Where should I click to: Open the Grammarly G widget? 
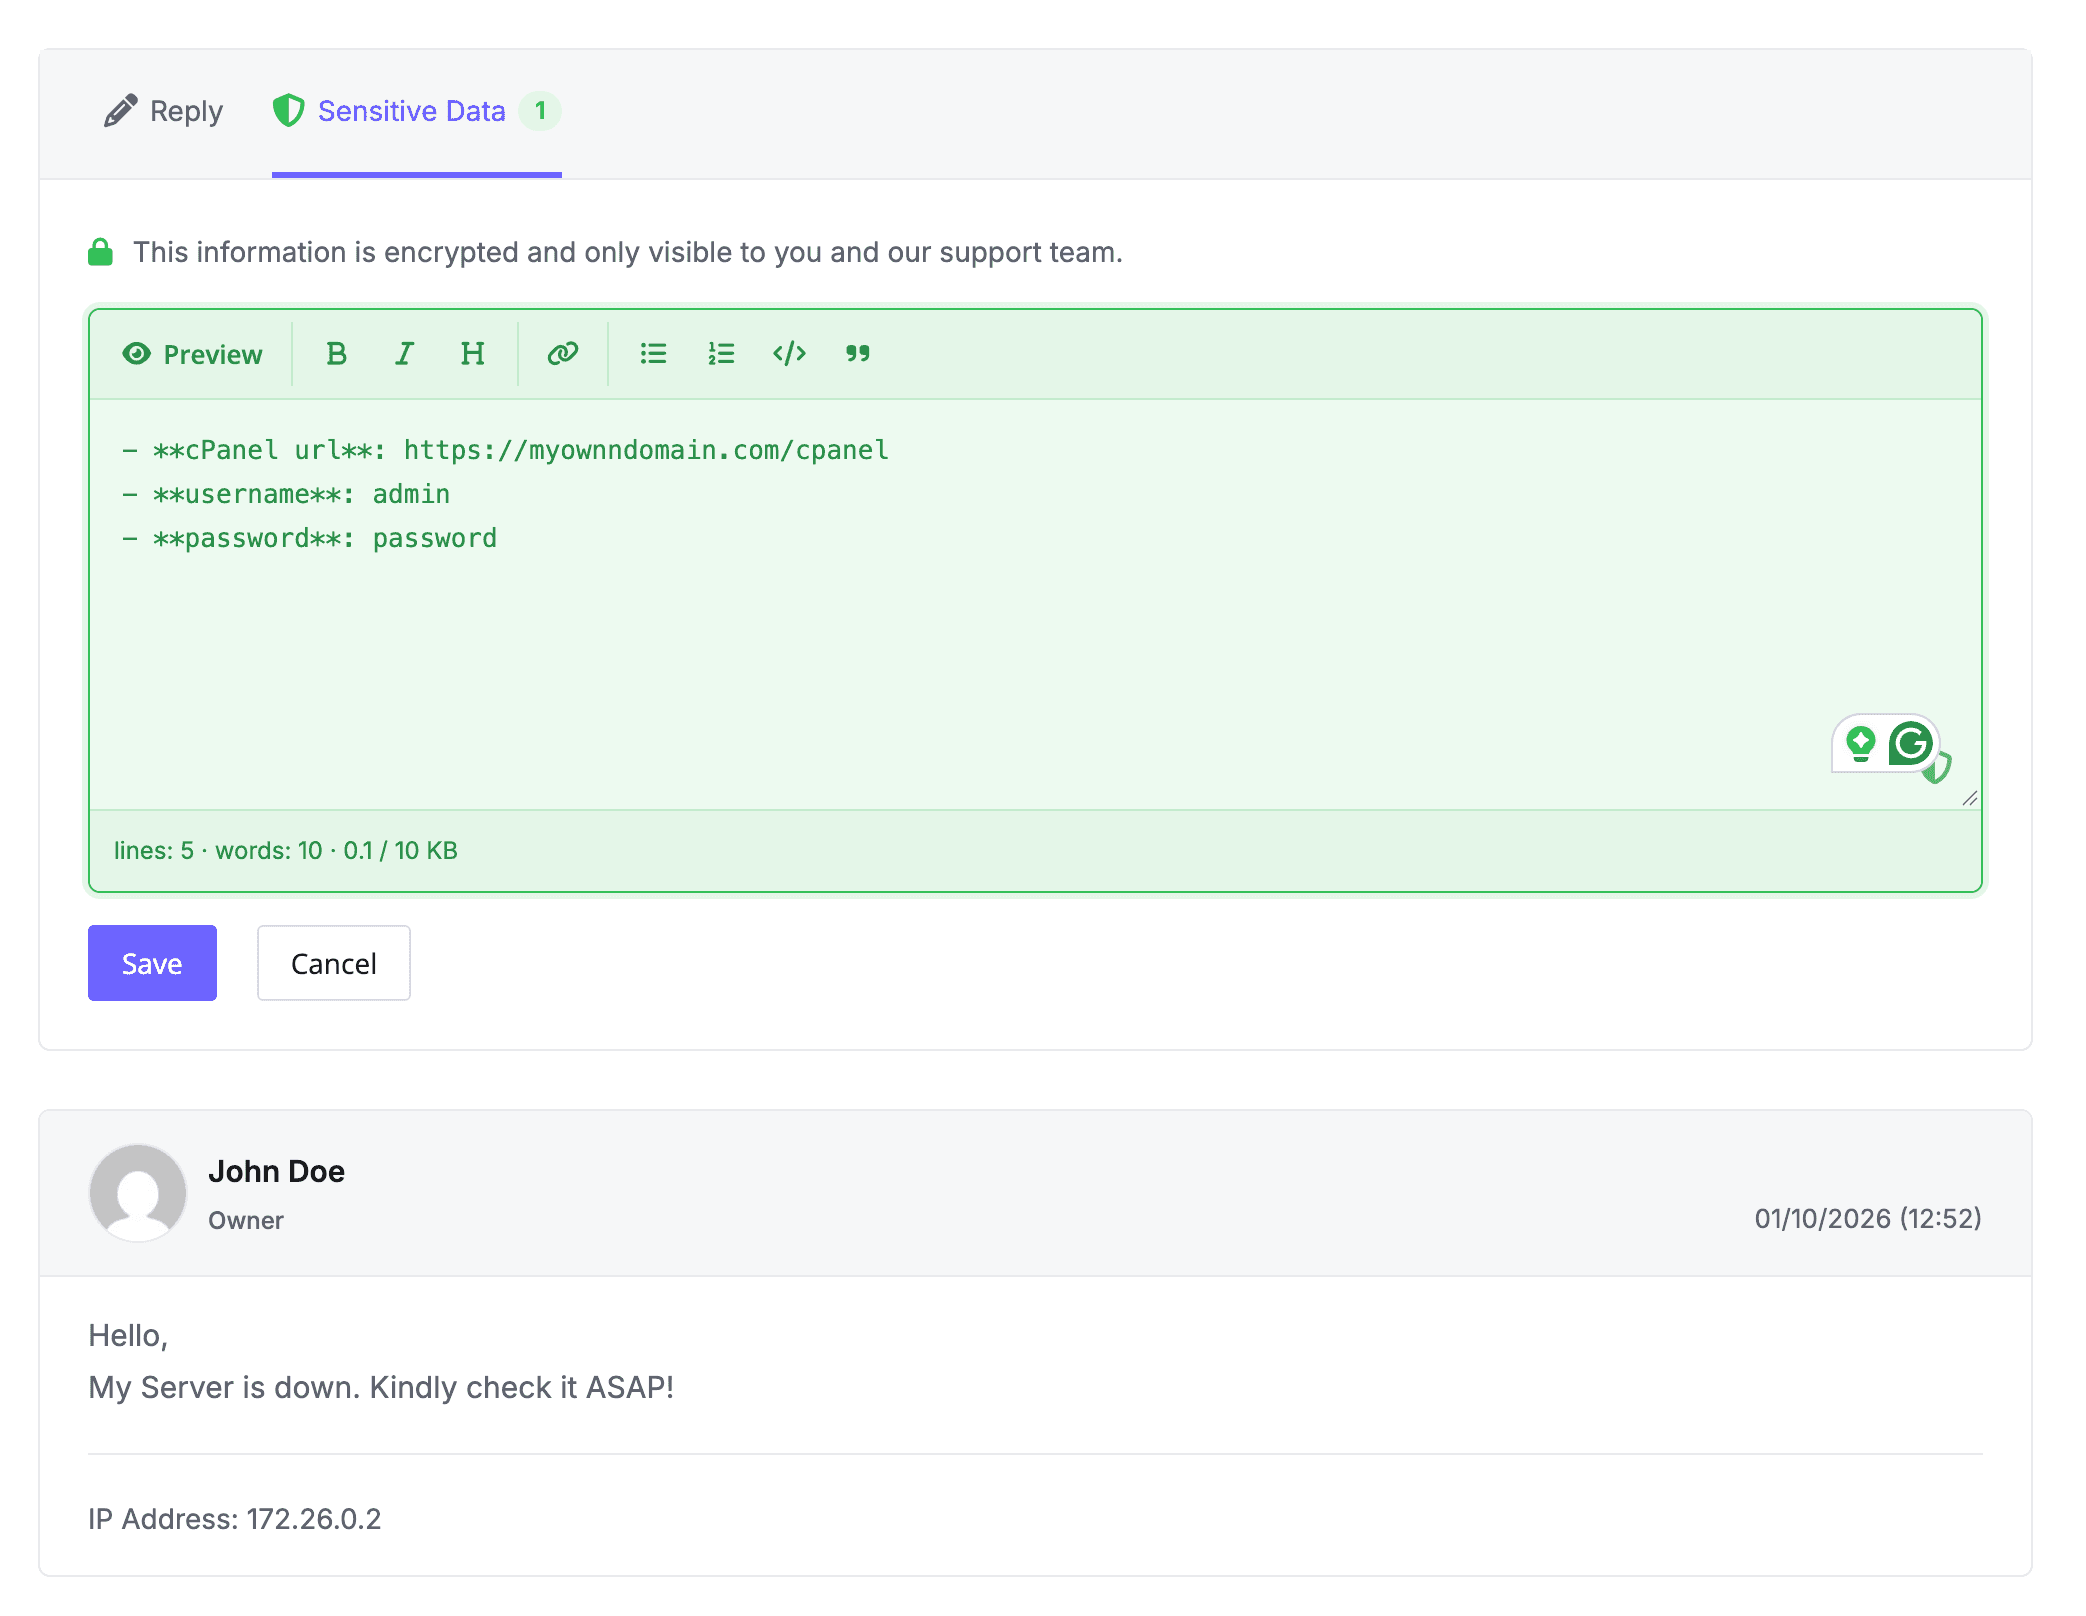click(1910, 744)
